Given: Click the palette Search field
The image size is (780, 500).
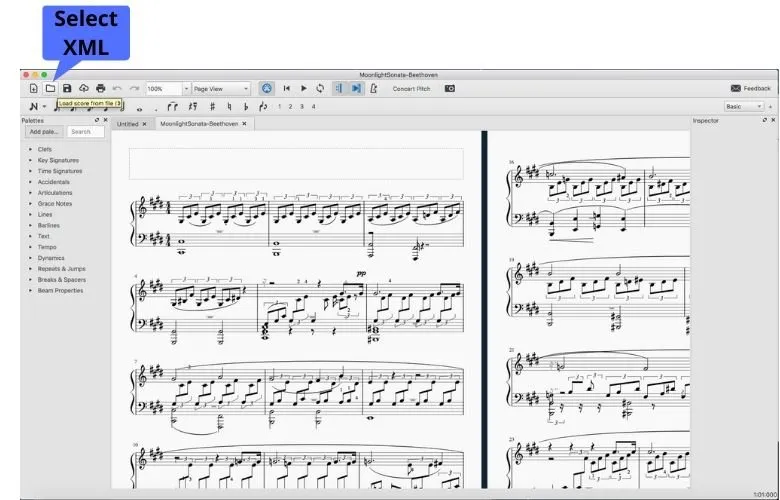Looking at the screenshot, I should [x=86, y=131].
